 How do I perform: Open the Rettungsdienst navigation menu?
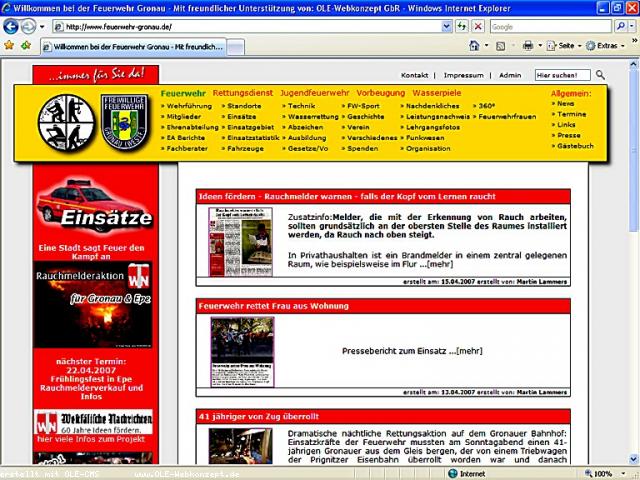click(x=243, y=93)
